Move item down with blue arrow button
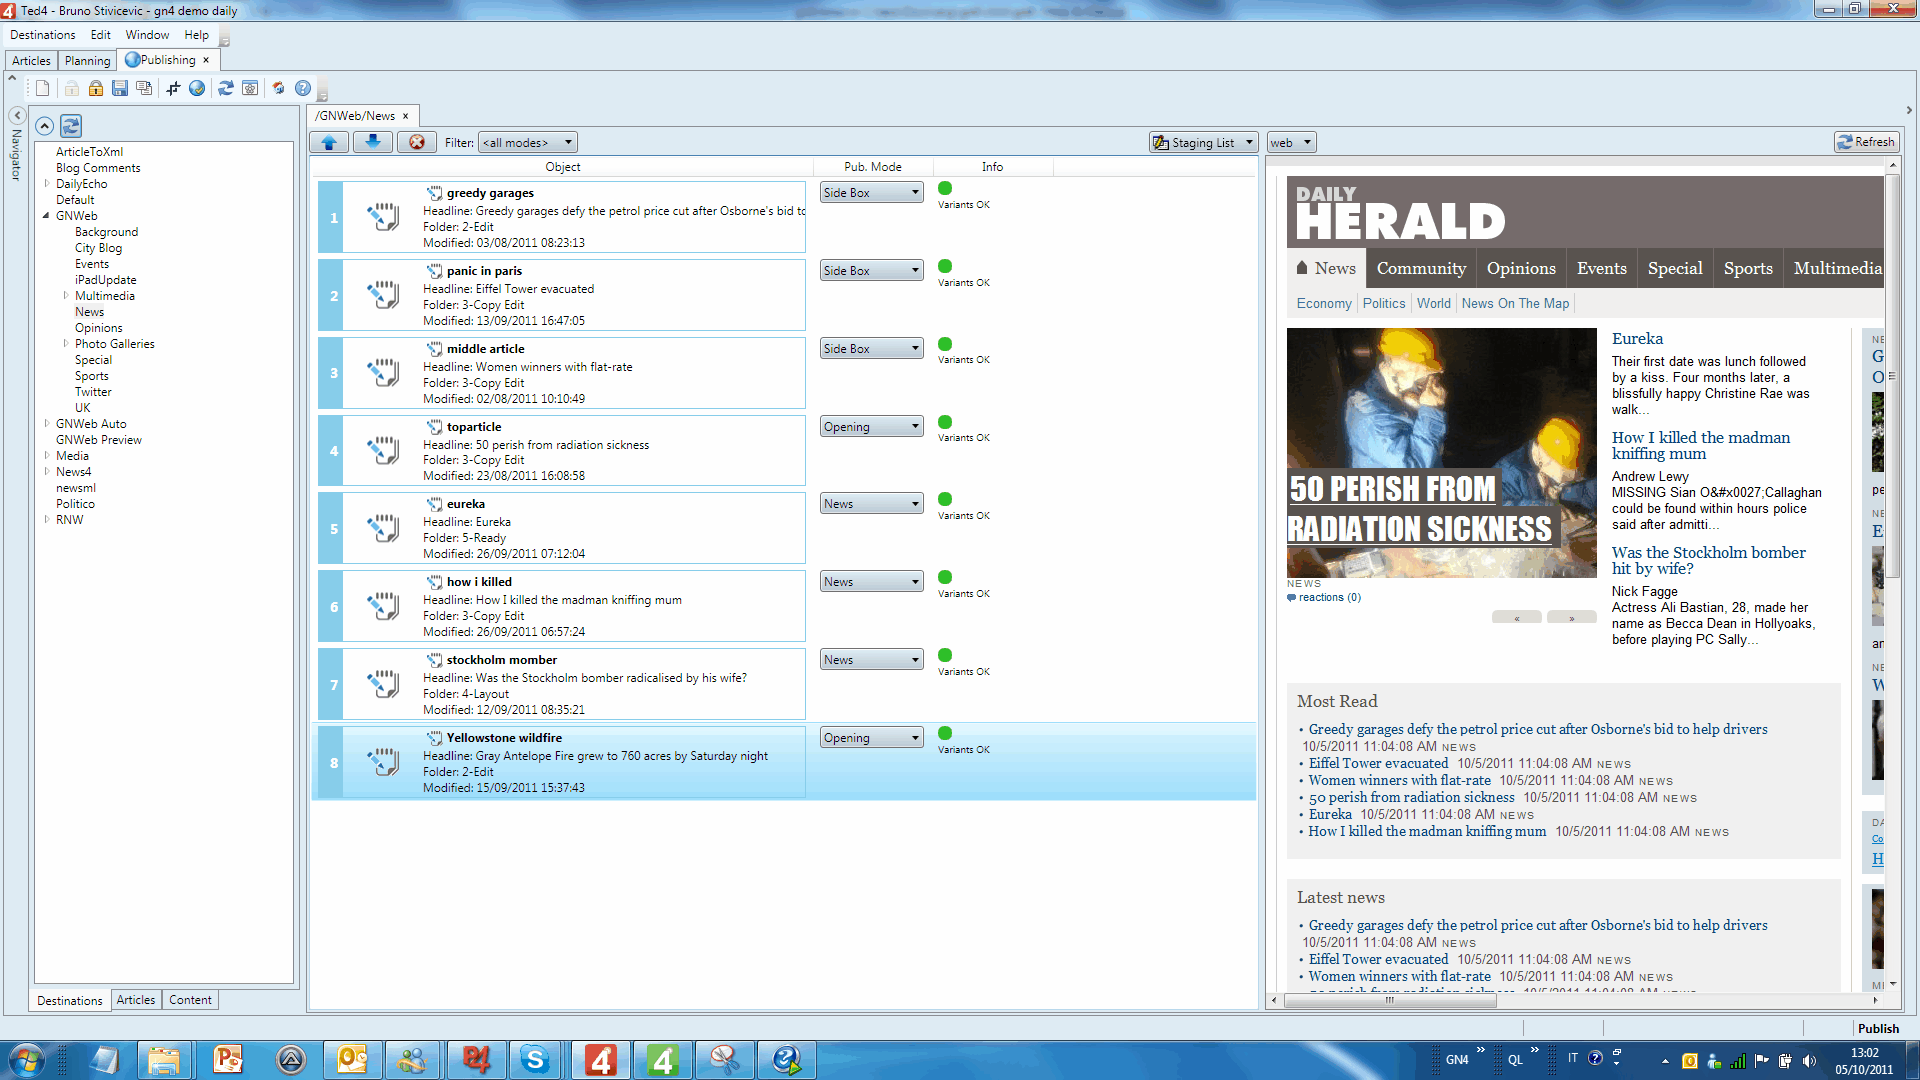1920x1080 pixels. [x=373, y=142]
